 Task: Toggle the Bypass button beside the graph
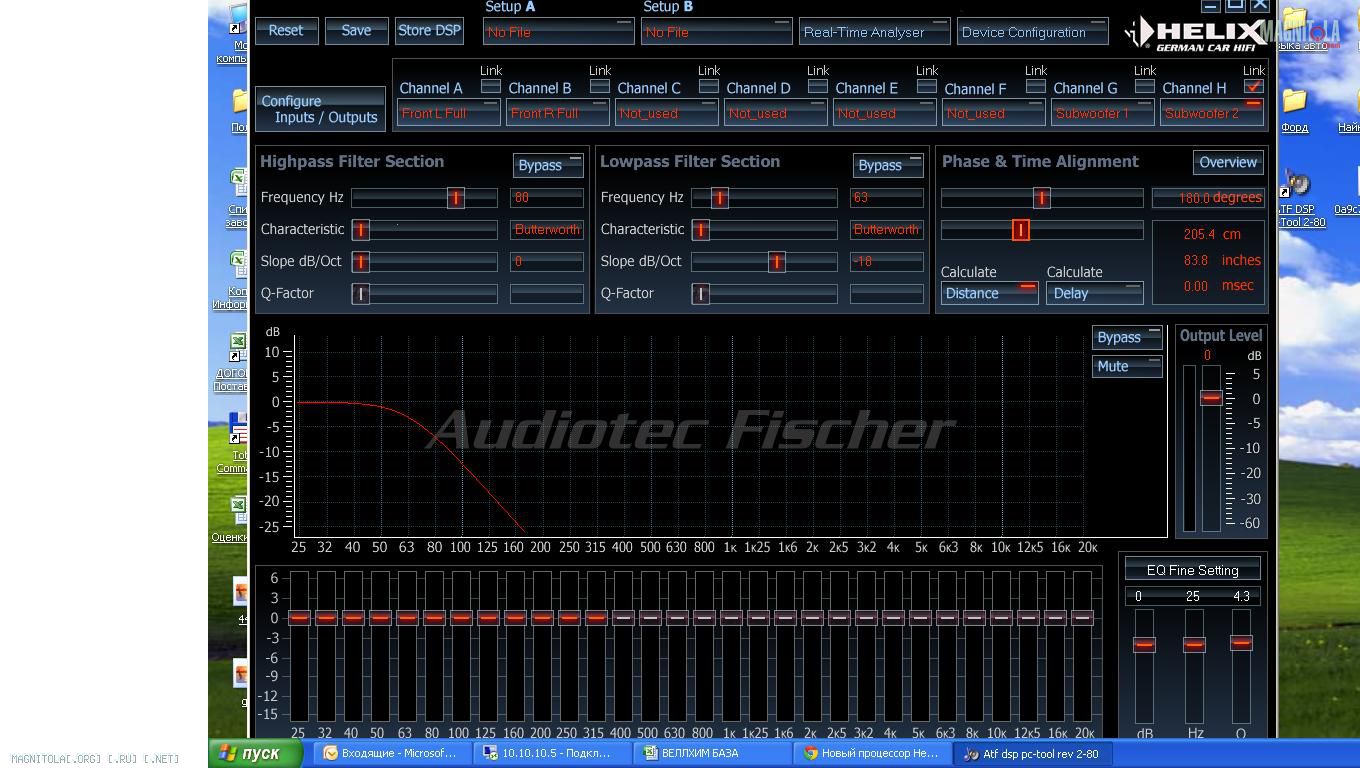(1127, 337)
